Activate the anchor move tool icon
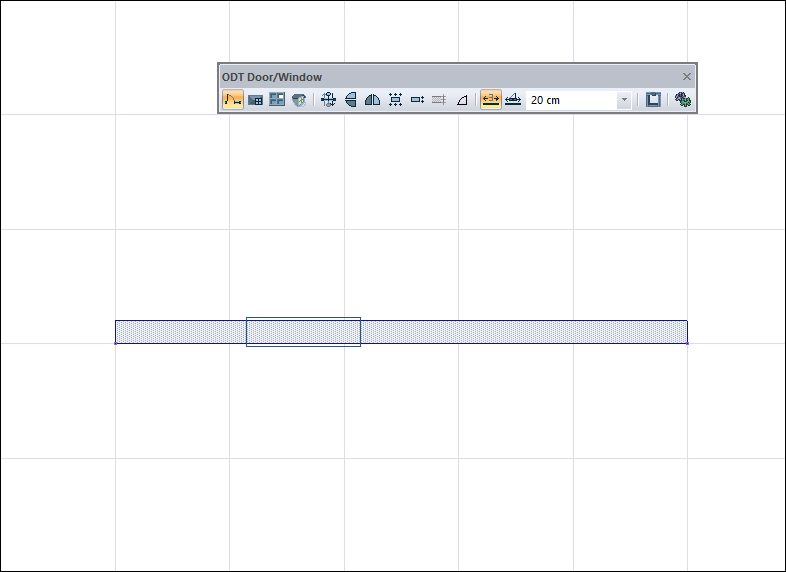Image resolution: width=786 pixels, height=572 pixels. (328, 100)
